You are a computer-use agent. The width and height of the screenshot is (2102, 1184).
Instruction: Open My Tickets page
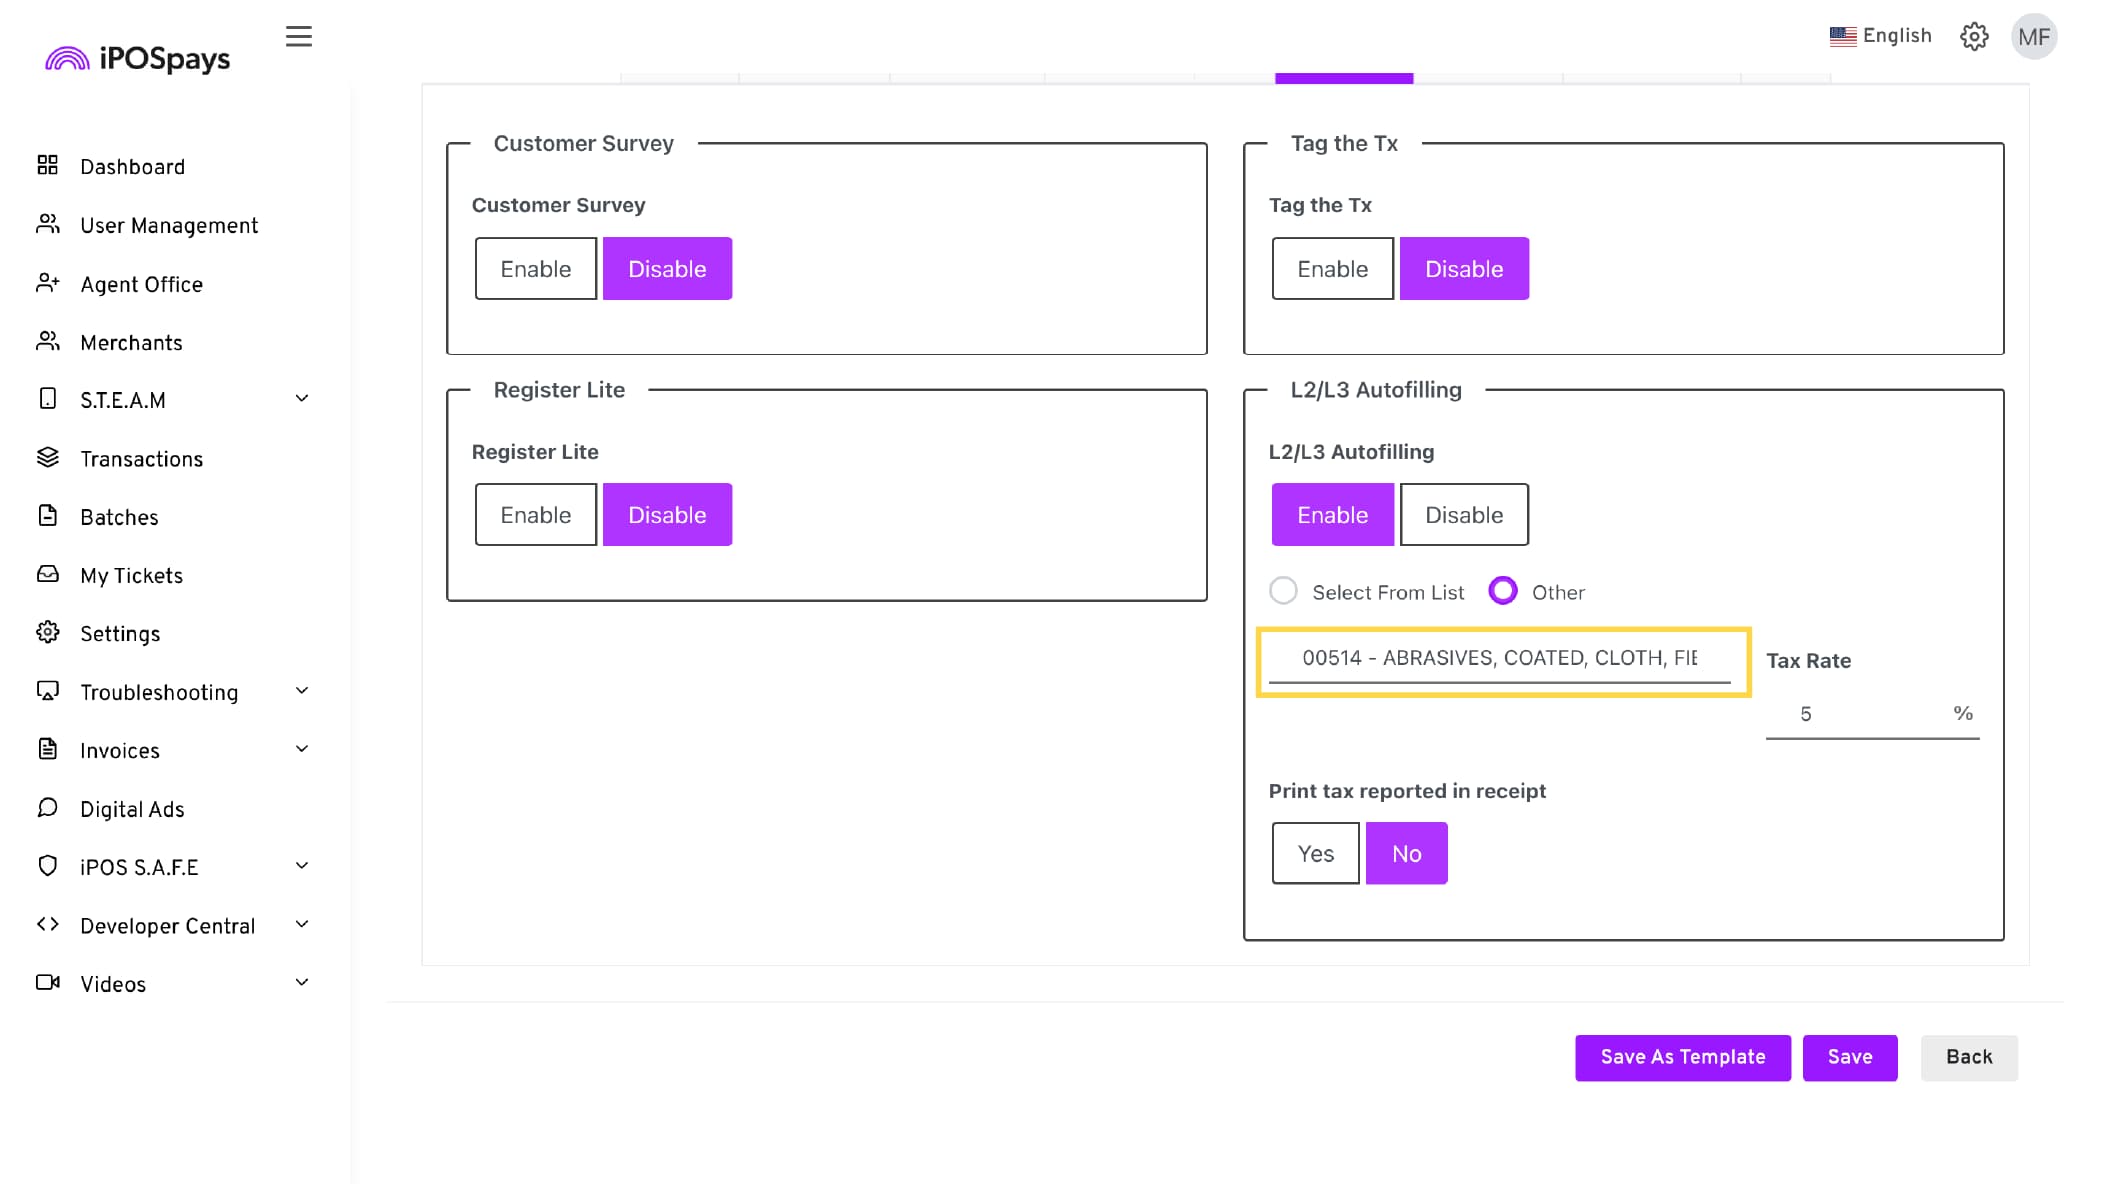coord(131,576)
